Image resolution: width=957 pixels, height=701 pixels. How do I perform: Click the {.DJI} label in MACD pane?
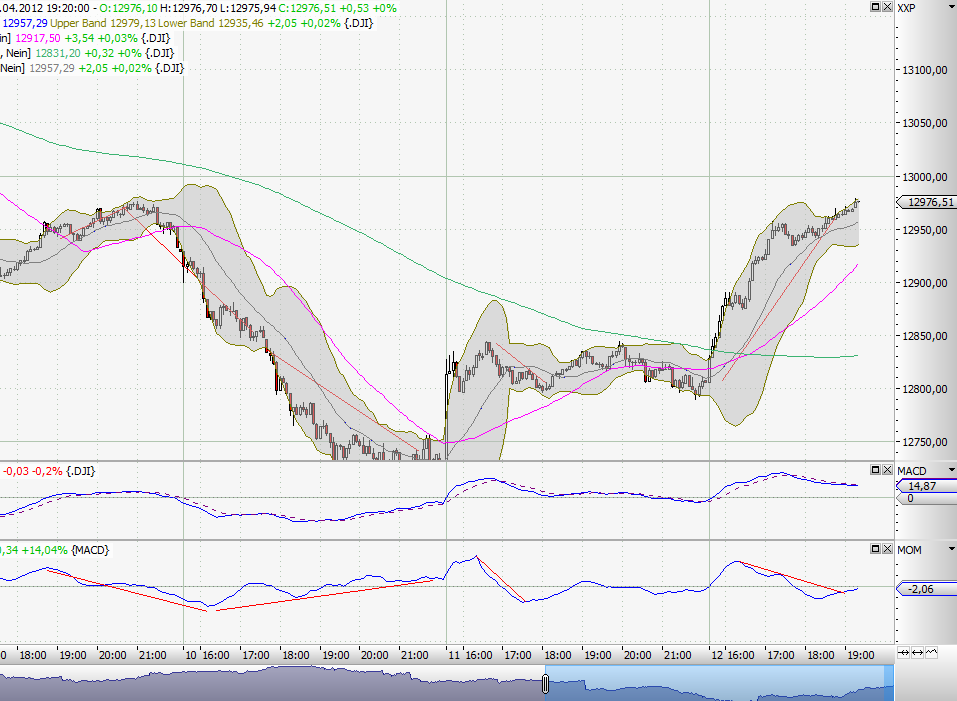(81, 471)
